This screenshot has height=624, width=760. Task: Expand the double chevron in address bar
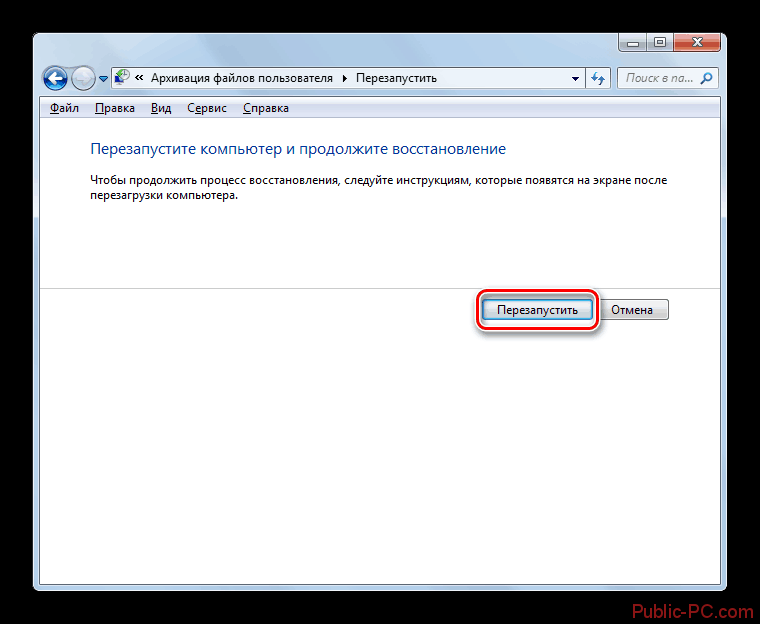tap(140, 78)
